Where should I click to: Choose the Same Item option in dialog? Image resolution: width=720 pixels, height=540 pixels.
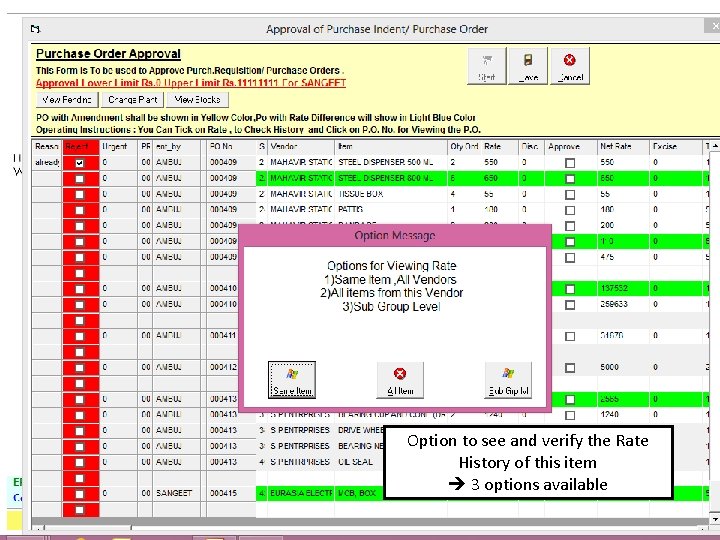pos(292,380)
